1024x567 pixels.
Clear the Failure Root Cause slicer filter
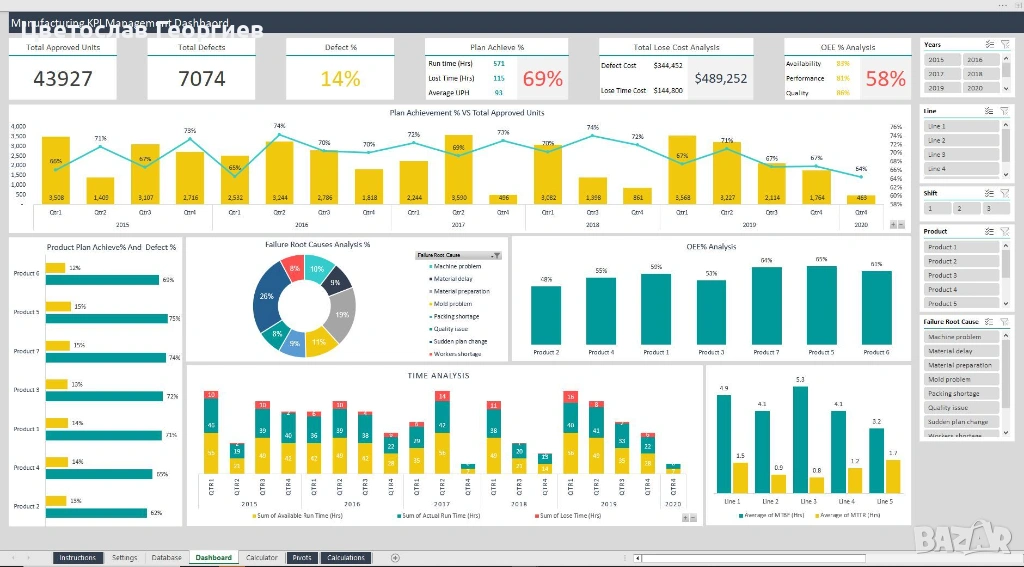[1005, 322]
